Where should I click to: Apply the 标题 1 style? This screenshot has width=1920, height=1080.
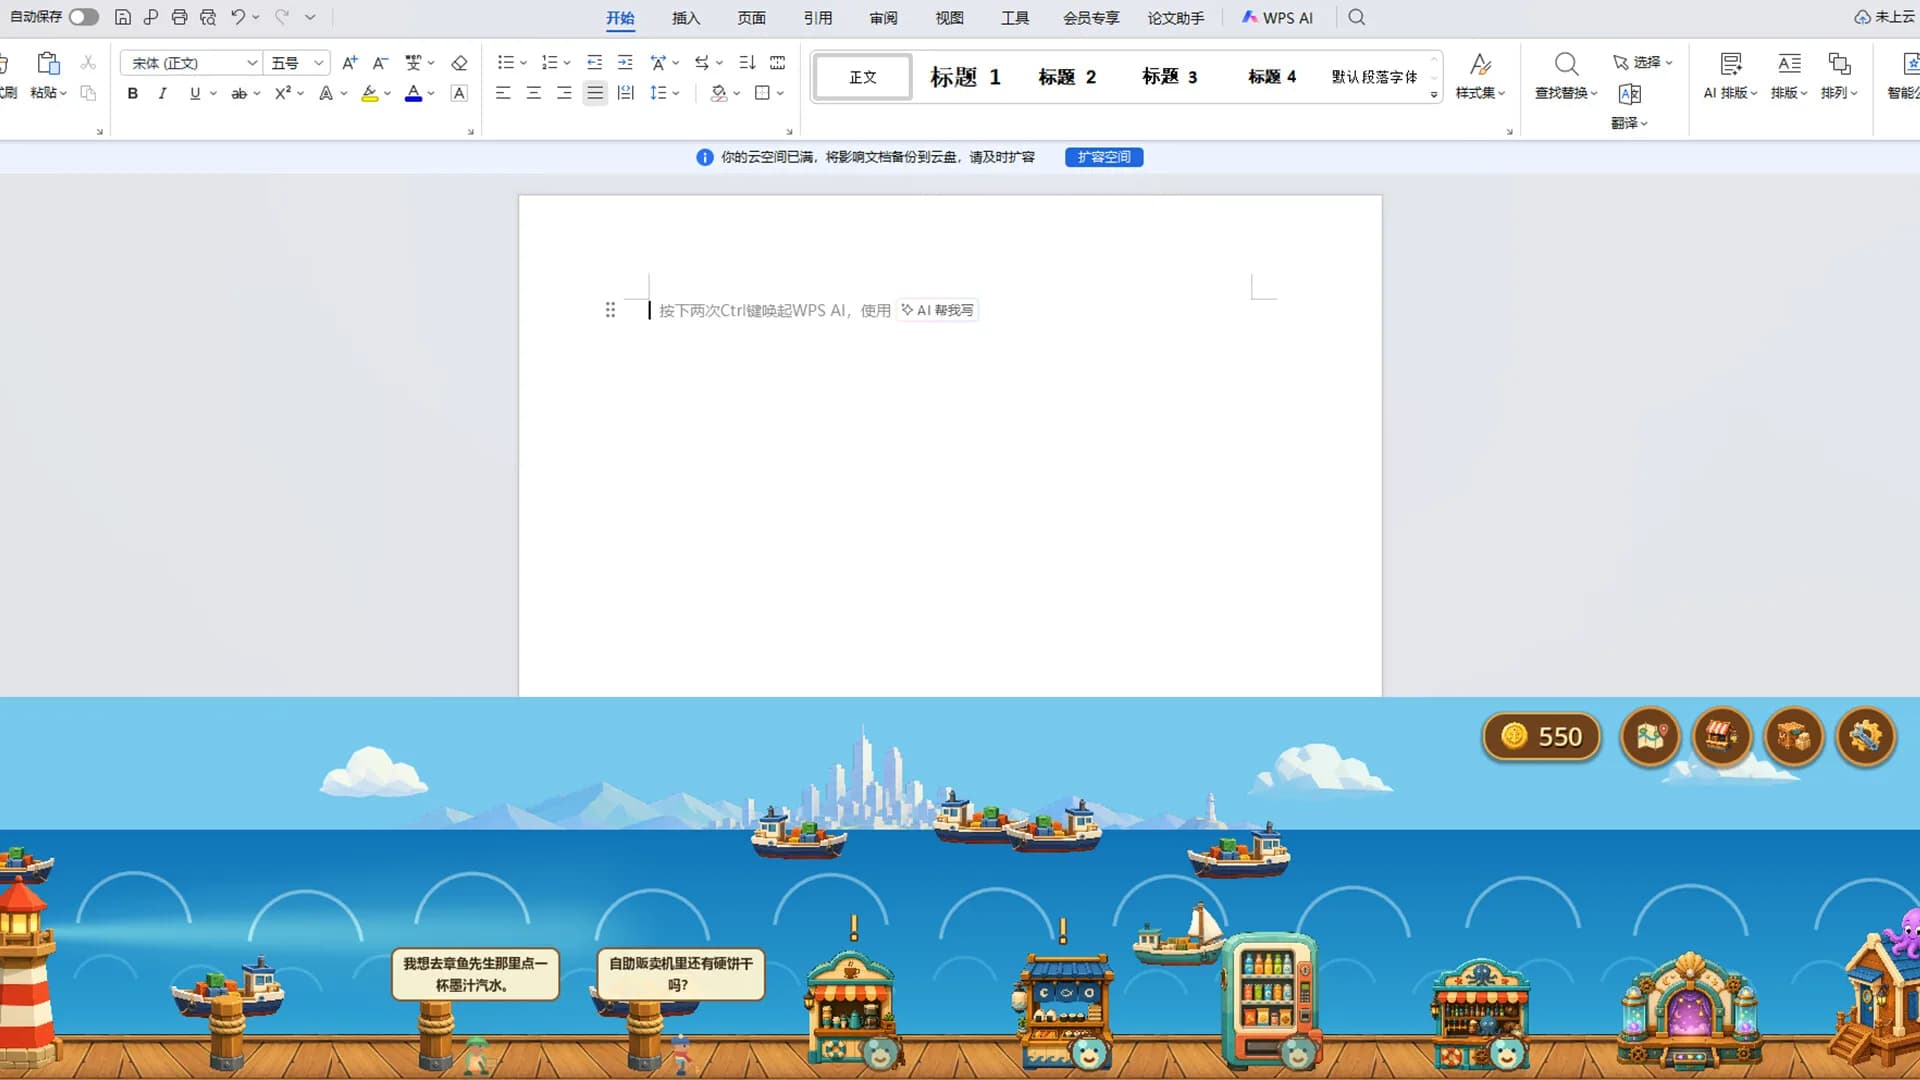click(965, 77)
